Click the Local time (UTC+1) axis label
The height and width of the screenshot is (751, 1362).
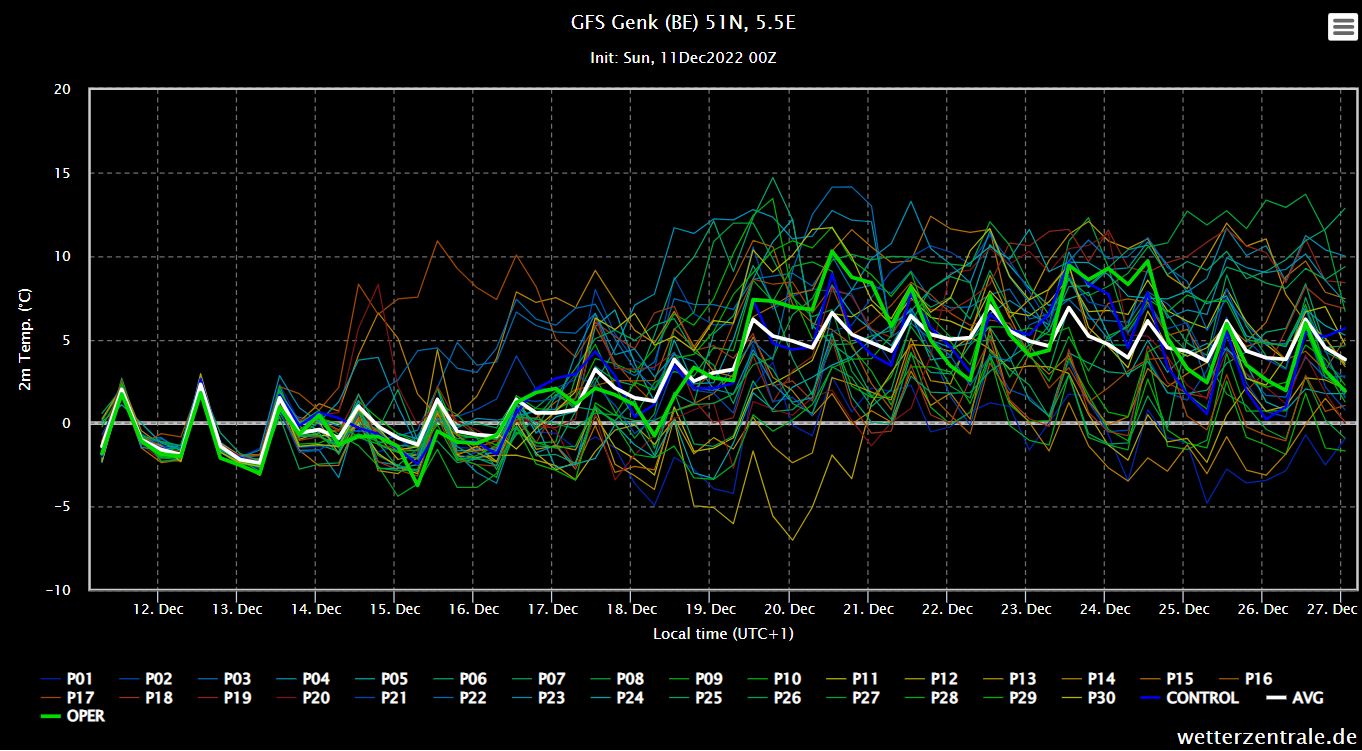tap(723, 634)
